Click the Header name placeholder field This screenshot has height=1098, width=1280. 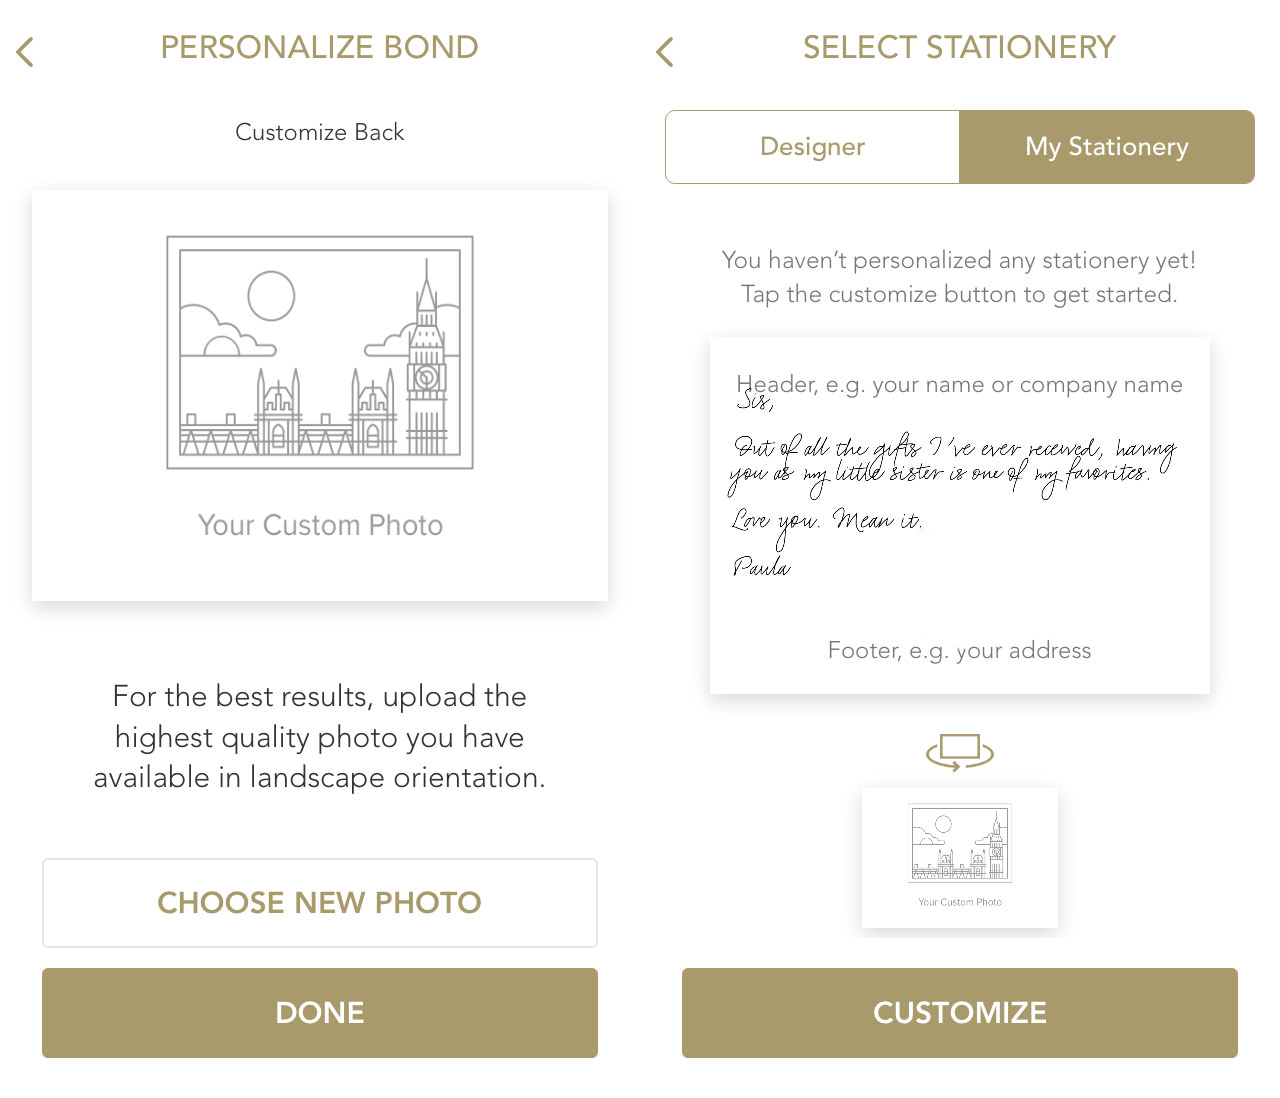[959, 384]
